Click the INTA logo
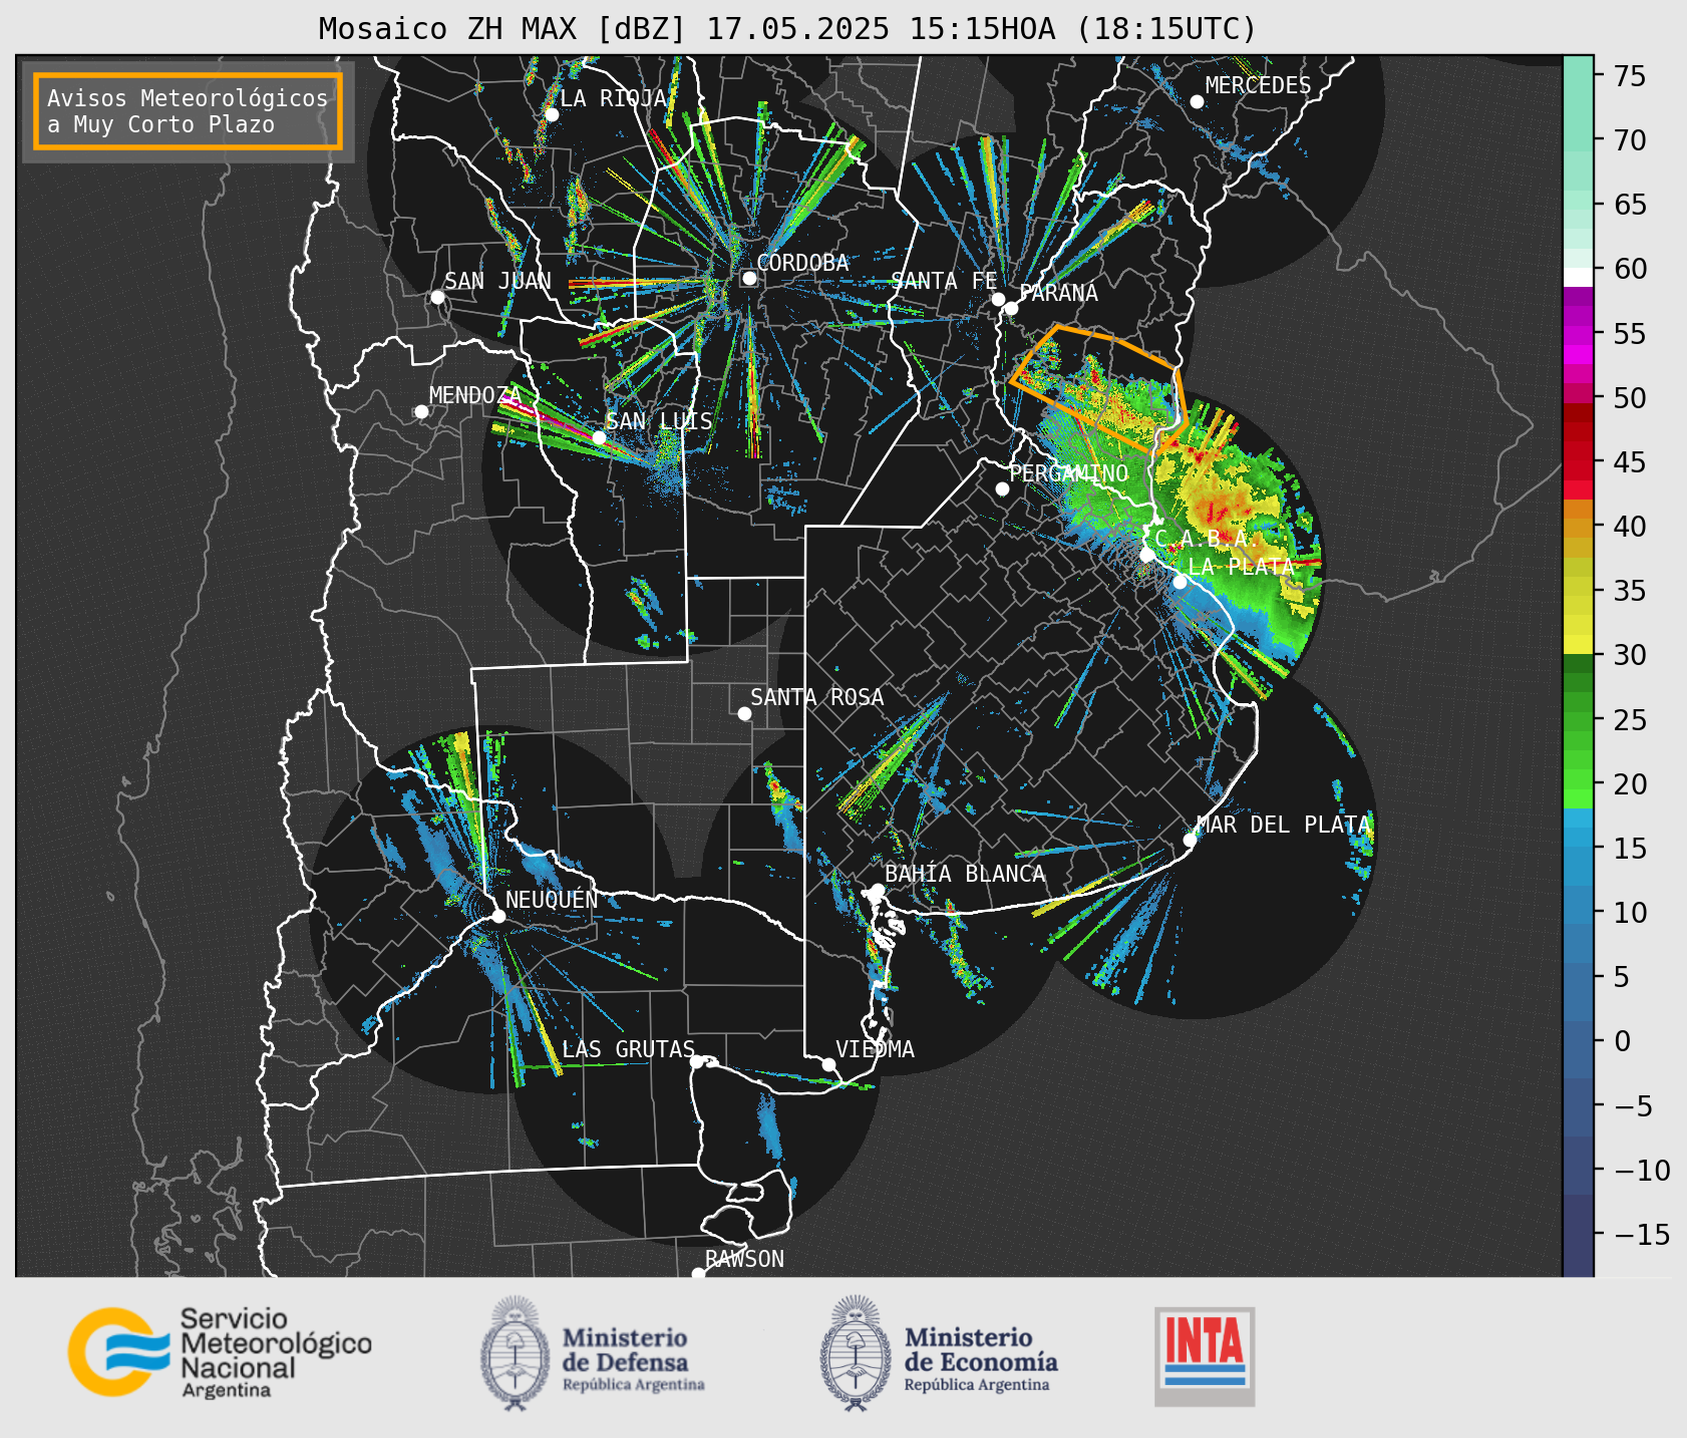 (1205, 1356)
